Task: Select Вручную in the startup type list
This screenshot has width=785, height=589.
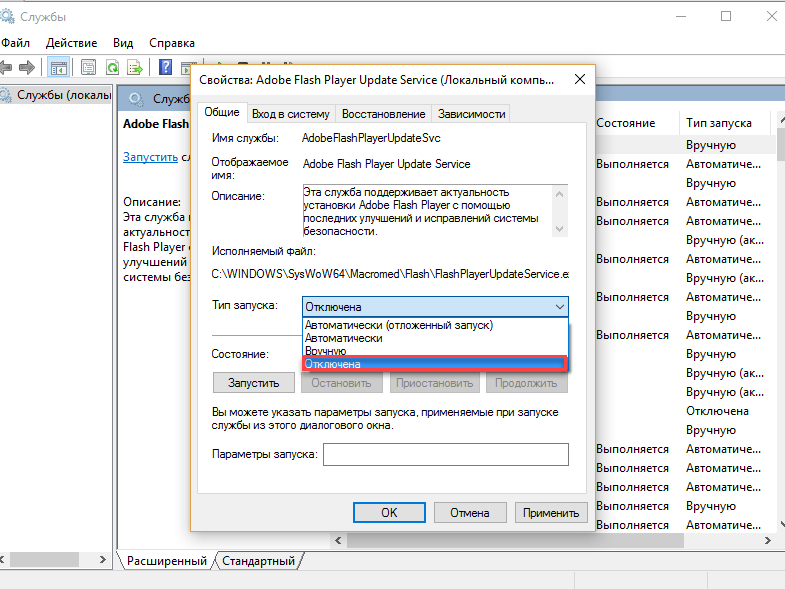Action: [326, 351]
